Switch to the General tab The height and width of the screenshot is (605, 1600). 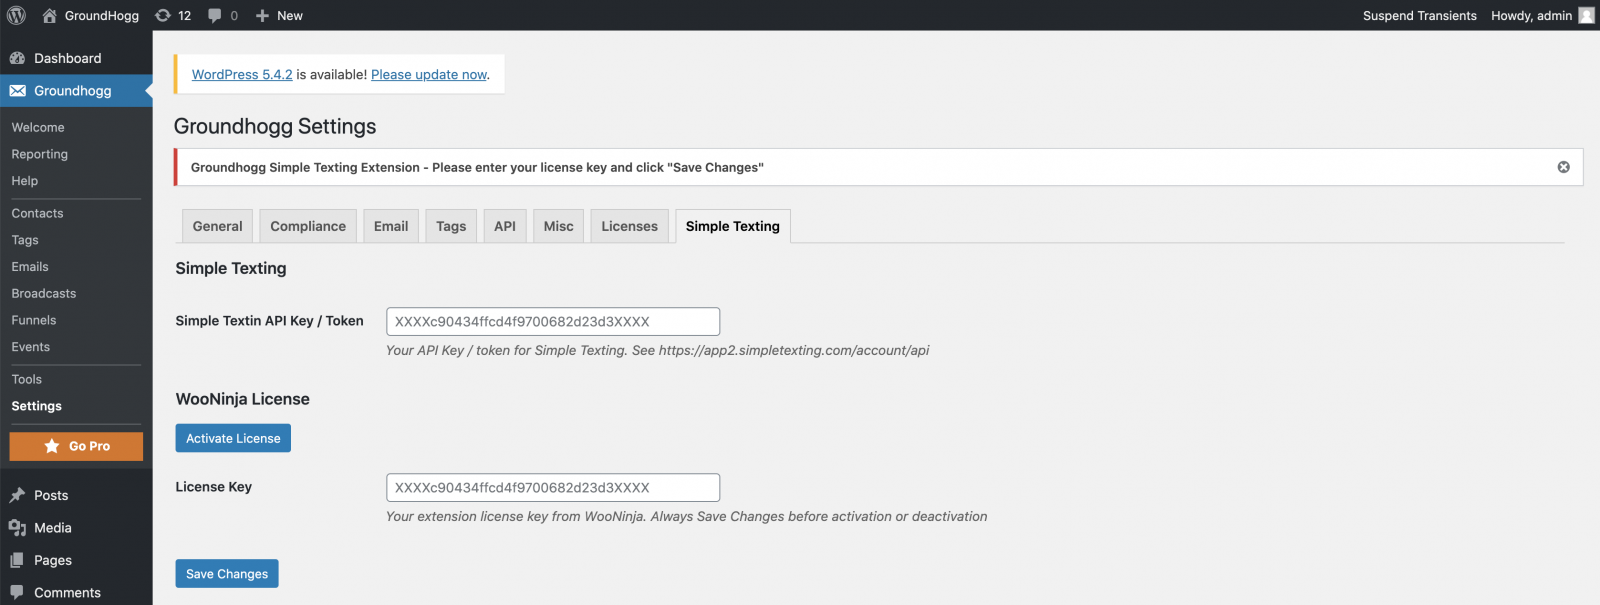click(x=217, y=226)
